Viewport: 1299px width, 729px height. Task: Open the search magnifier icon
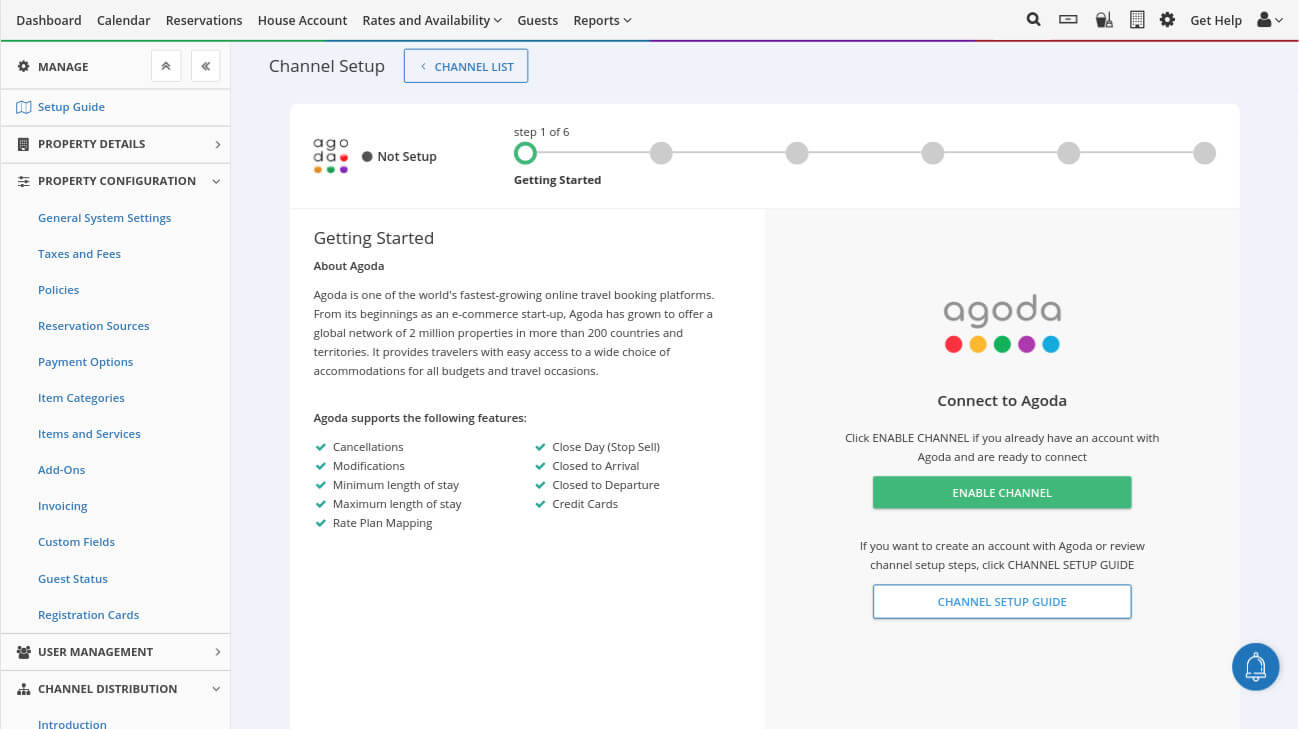pos(1034,19)
